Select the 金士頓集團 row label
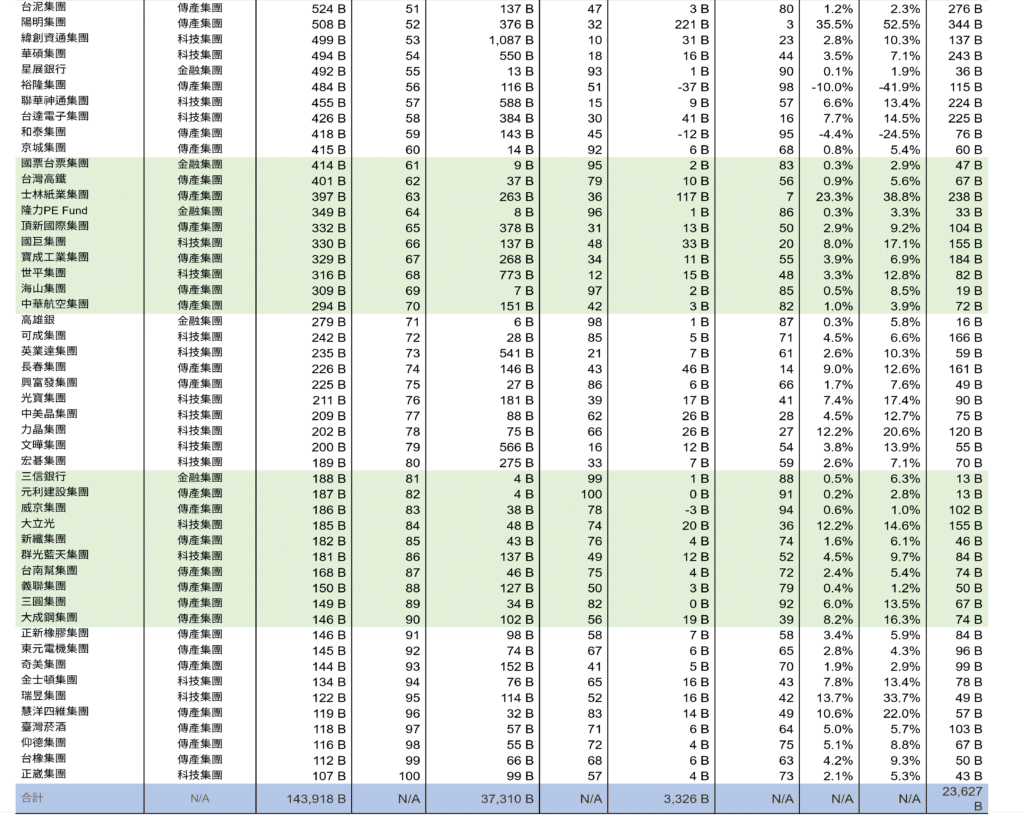Image resolution: width=1024 pixels, height=821 pixels. [49, 681]
